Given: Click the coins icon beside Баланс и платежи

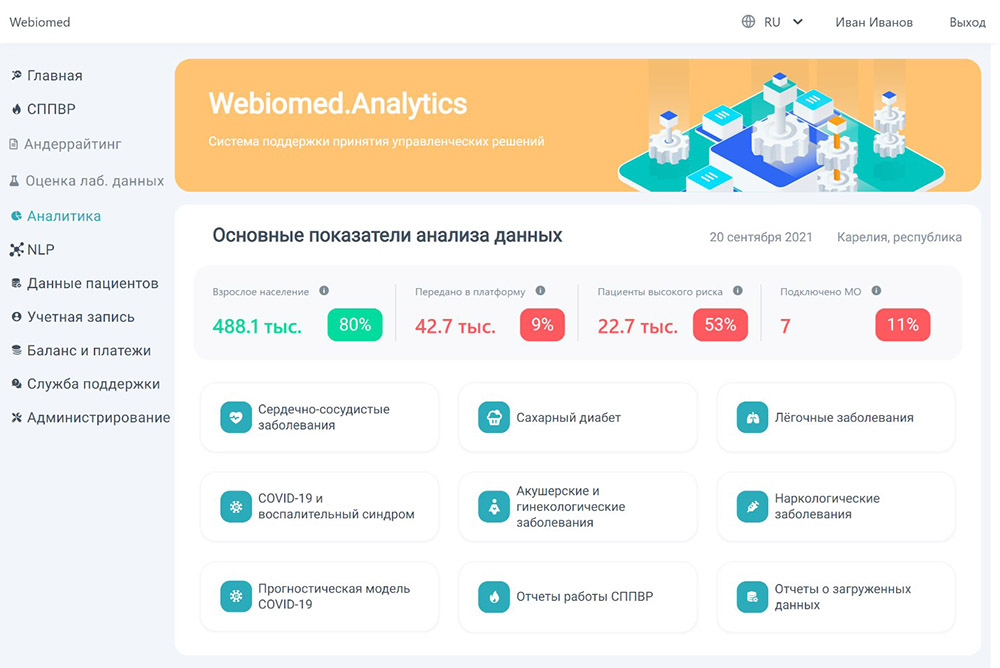Looking at the screenshot, I should [x=17, y=350].
